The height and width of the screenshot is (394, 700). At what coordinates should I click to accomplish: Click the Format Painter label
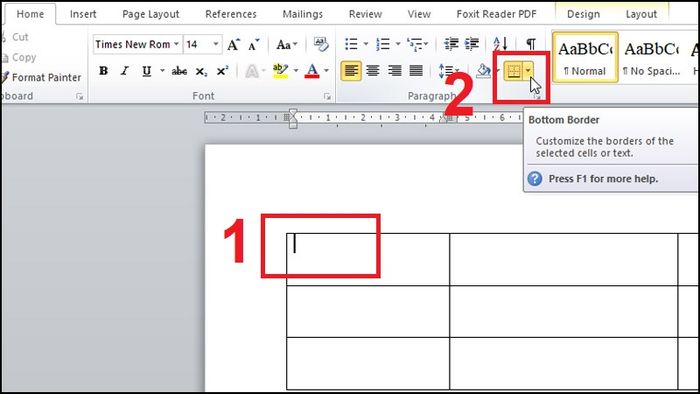pyautogui.click(x=46, y=77)
